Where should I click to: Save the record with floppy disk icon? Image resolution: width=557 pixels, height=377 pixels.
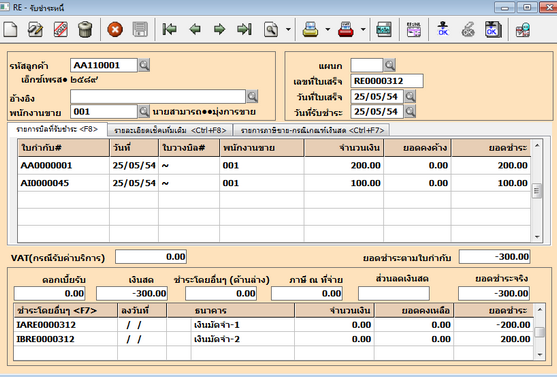[x=140, y=29]
